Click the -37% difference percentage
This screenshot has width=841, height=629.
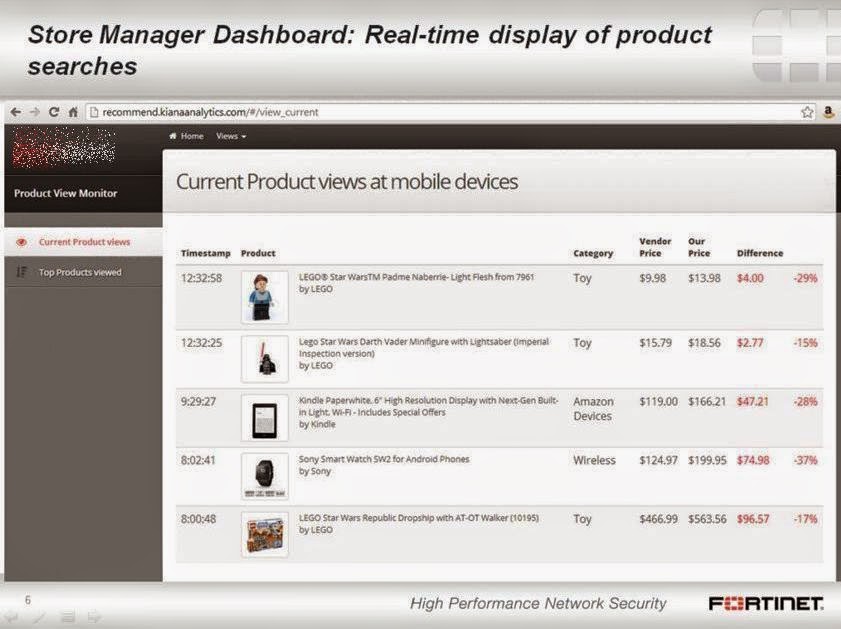click(806, 460)
